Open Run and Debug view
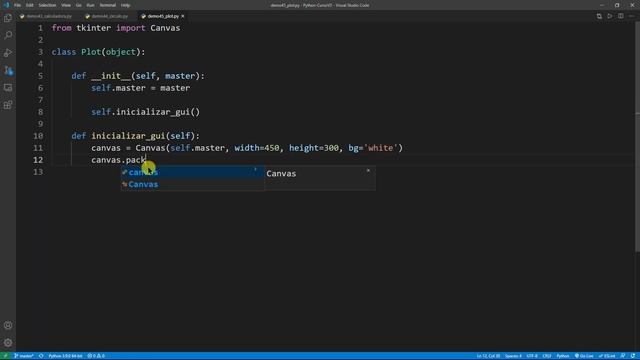The image size is (640, 360). click(8, 53)
